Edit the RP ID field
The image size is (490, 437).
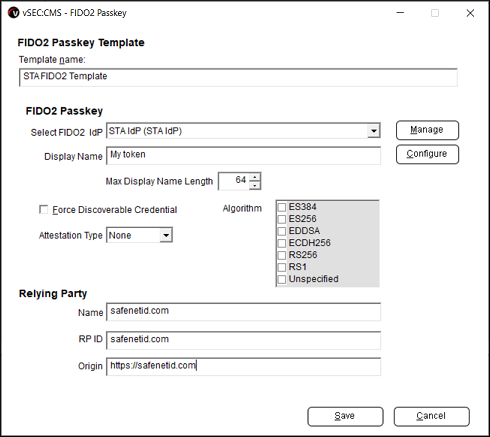point(243,340)
